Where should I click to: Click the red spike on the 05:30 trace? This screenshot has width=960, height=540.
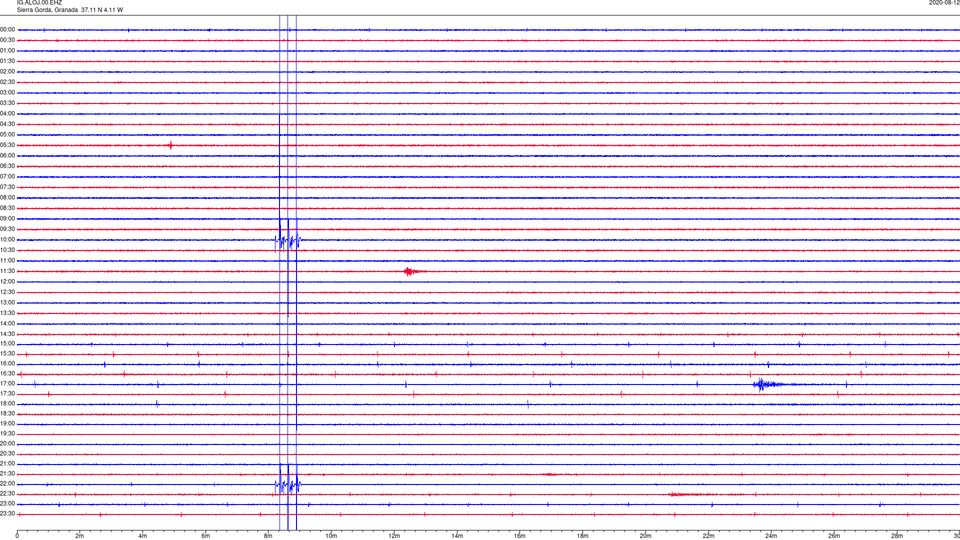pyautogui.click(x=171, y=145)
